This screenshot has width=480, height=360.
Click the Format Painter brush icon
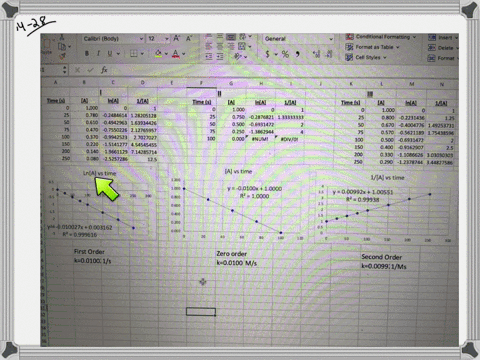coord(62,56)
